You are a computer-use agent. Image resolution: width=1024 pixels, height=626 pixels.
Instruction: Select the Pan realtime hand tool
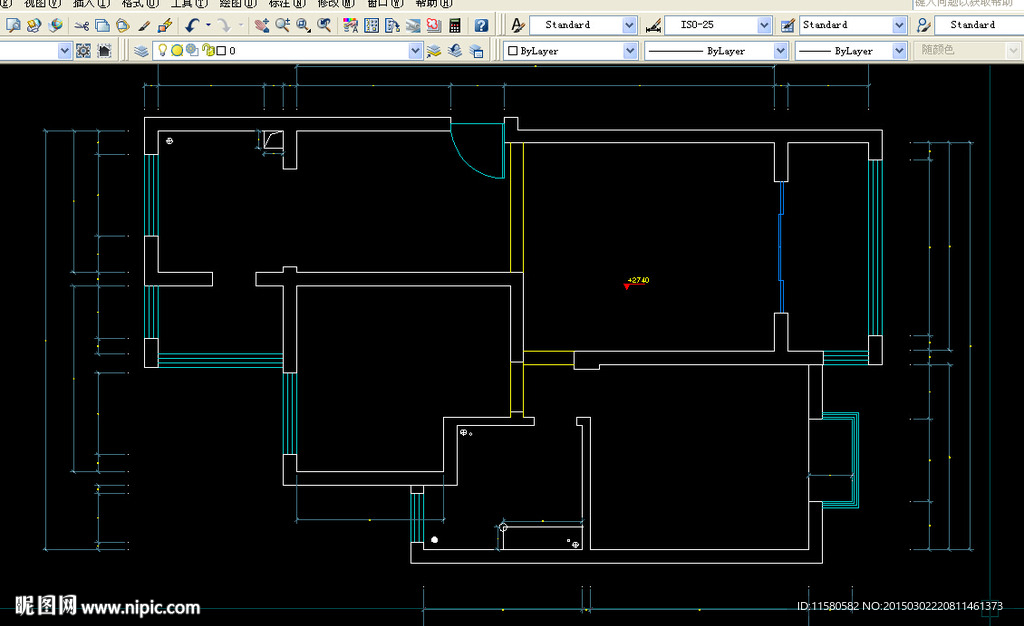[x=262, y=25]
